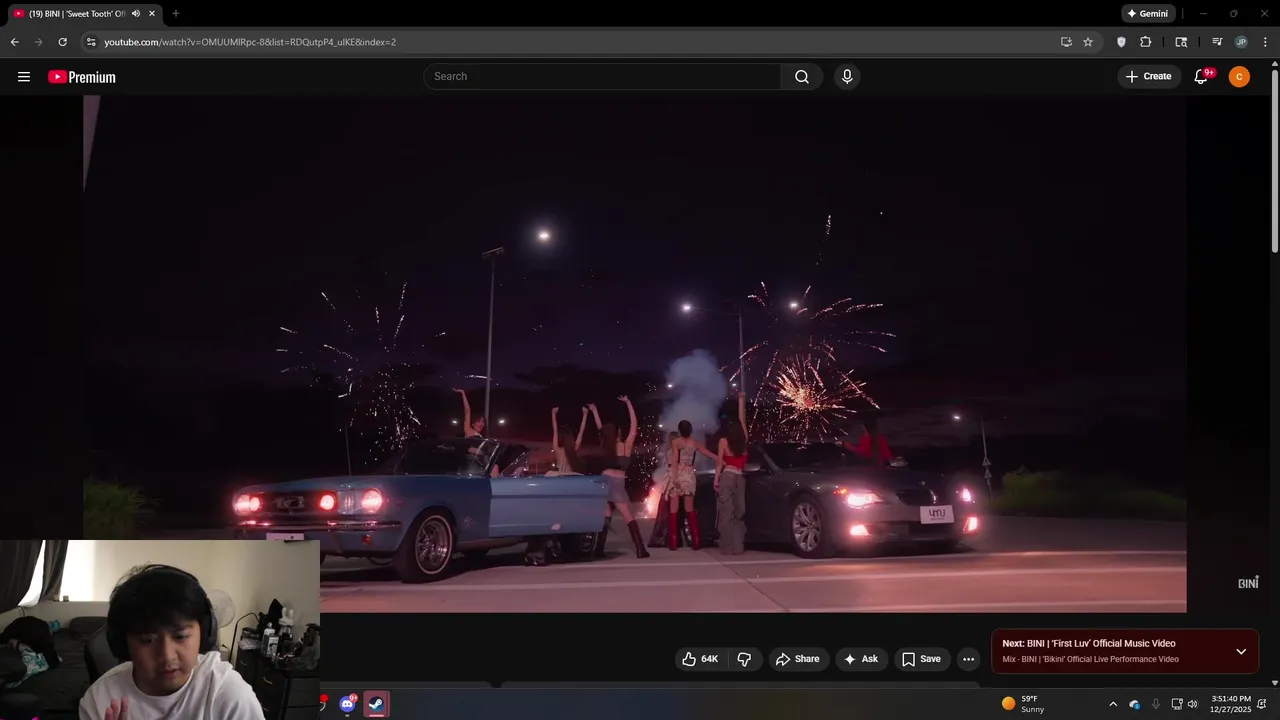Expand the Next playlist panel chevron

(x=1241, y=652)
